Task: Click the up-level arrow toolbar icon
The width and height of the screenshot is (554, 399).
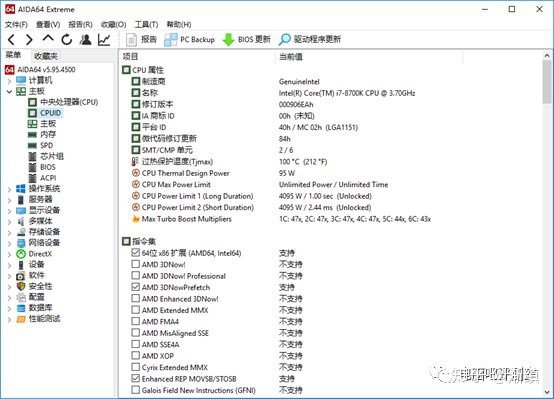Action: coord(48,39)
